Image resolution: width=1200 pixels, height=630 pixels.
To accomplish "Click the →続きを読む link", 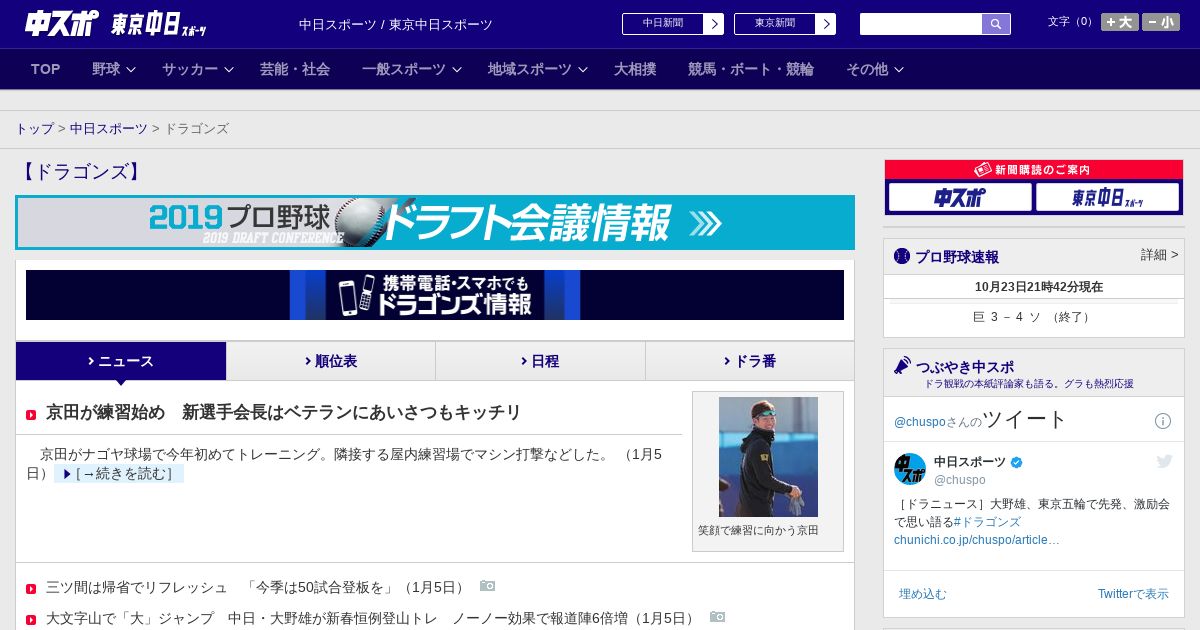I will coord(118,474).
